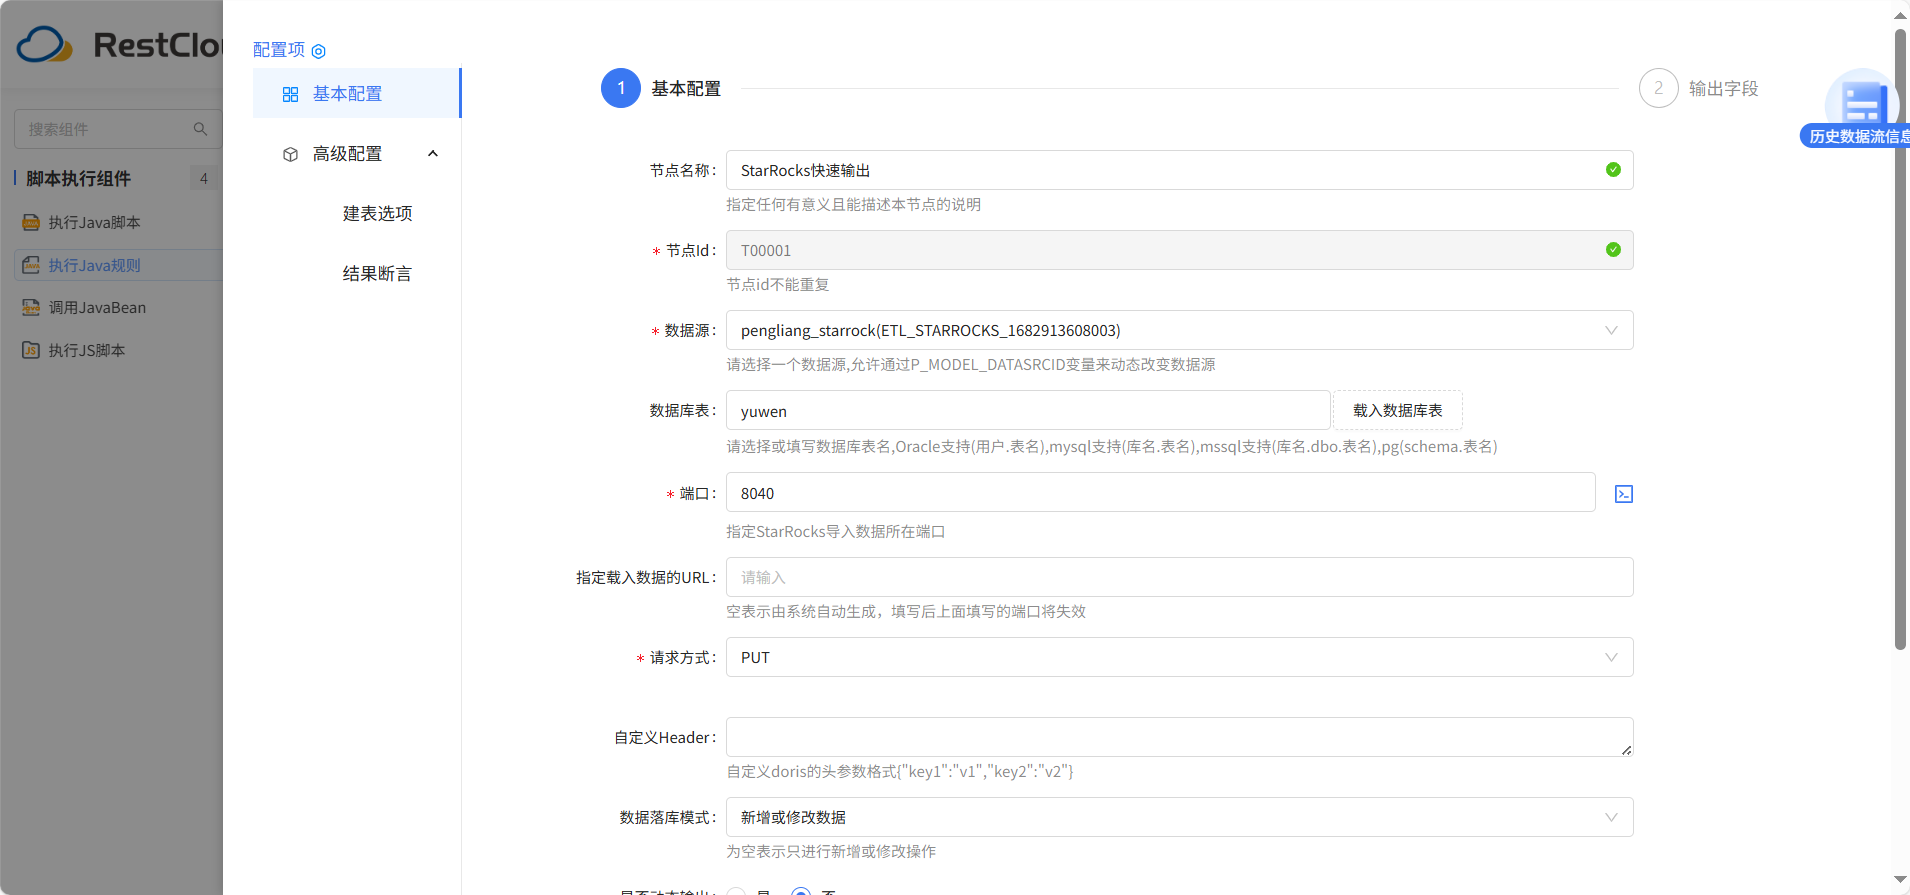Select the first radio option for dynamic output
The height and width of the screenshot is (895, 1910).
click(737, 891)
